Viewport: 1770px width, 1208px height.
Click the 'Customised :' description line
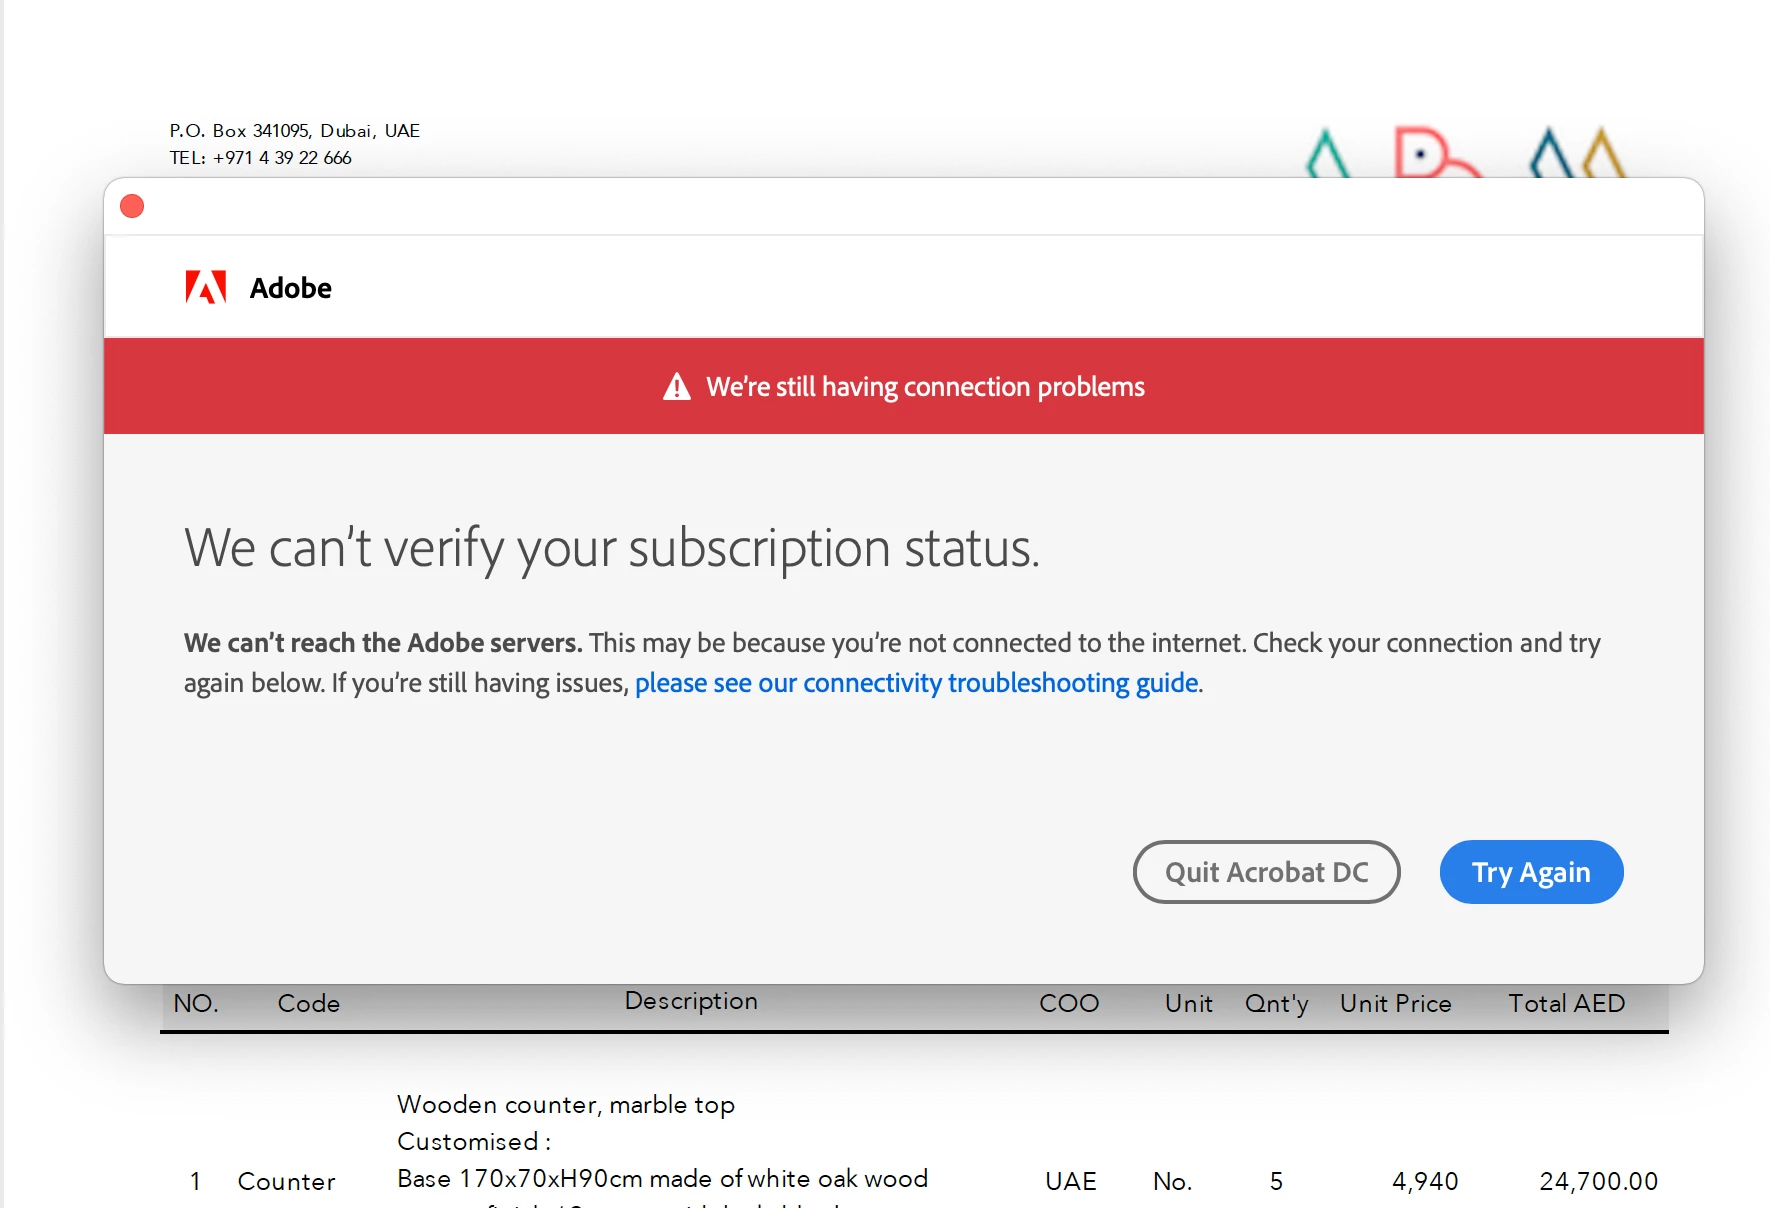474,1141
